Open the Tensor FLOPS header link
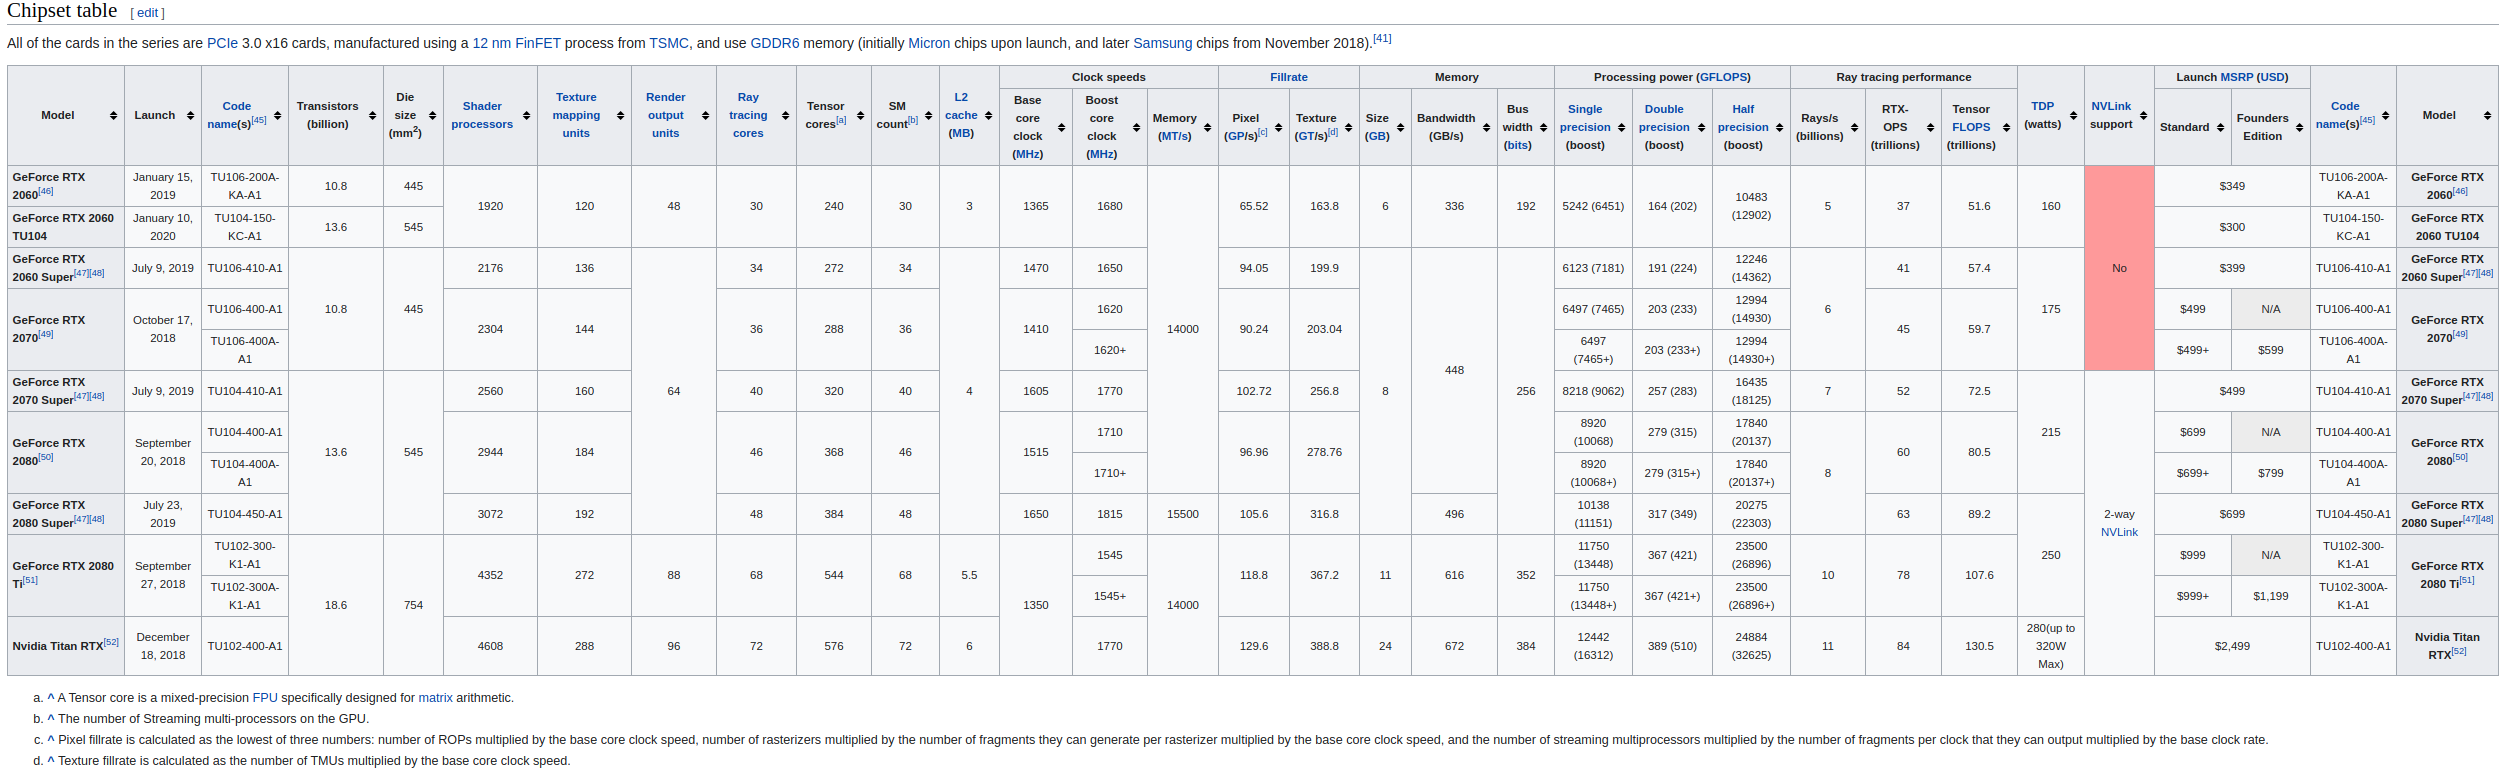Screen dimensions: 2509x777 pos(1971,127)
